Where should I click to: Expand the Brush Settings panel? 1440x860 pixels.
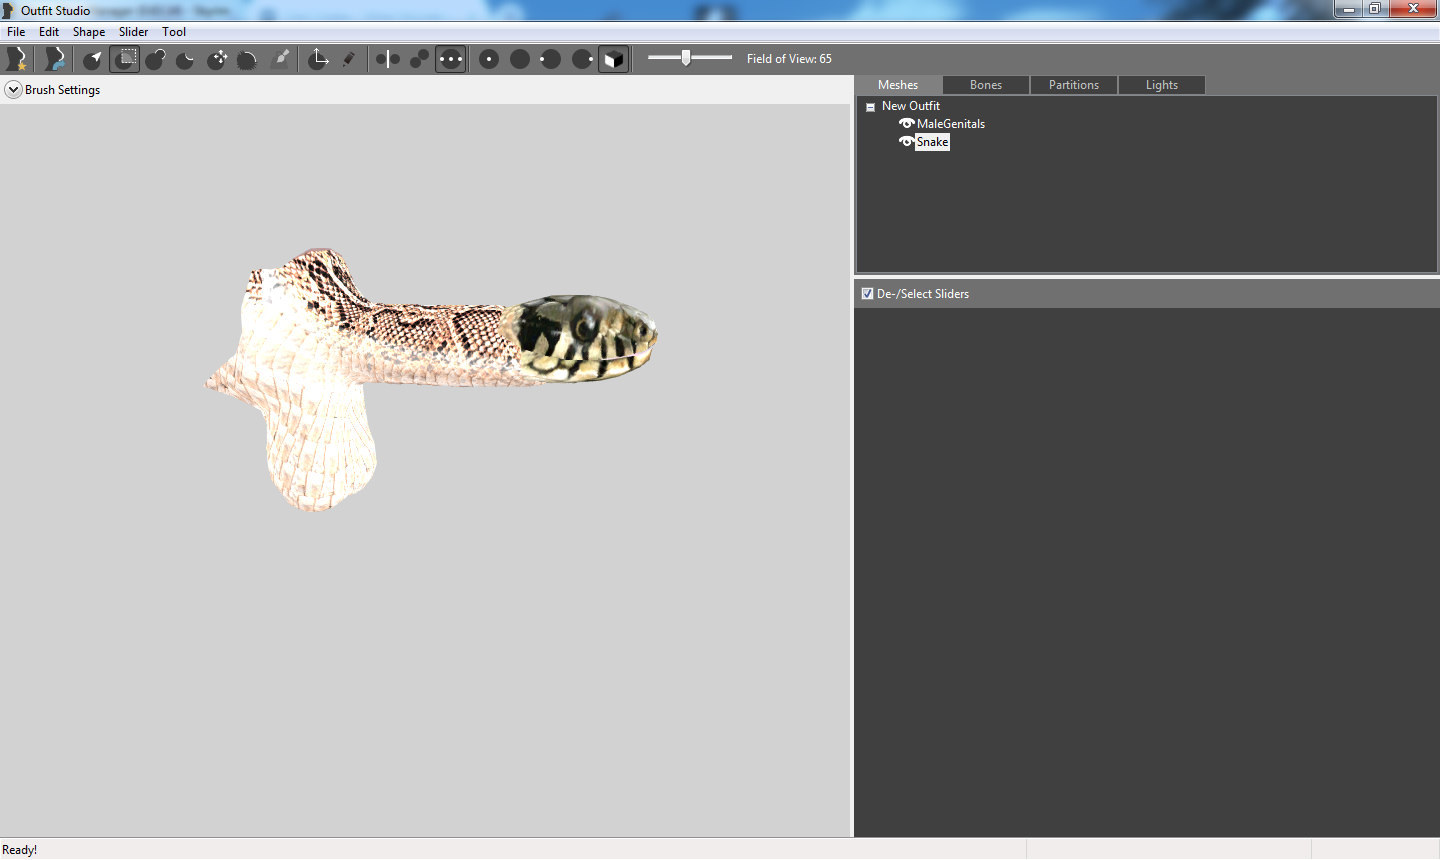coord(13,90)
